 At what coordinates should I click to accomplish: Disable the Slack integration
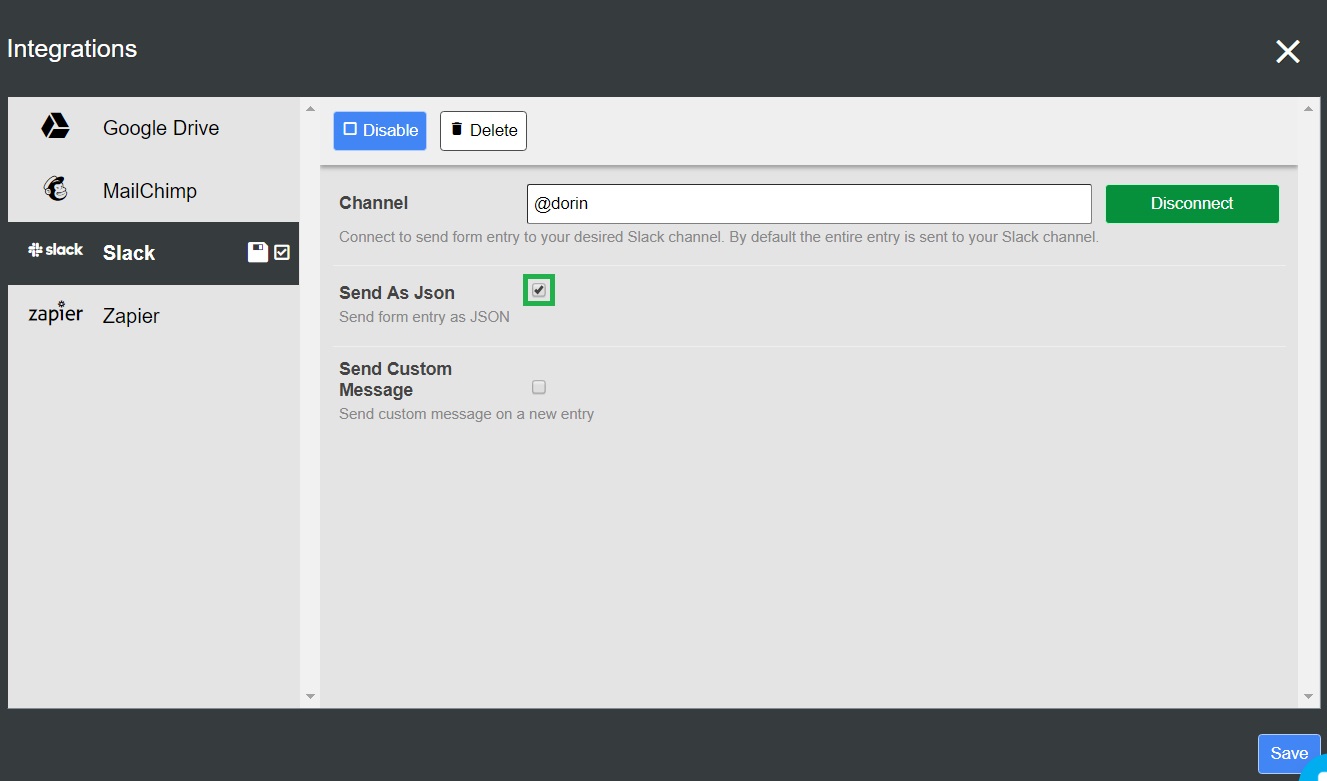pyautogui.click(x=380, y=130)
